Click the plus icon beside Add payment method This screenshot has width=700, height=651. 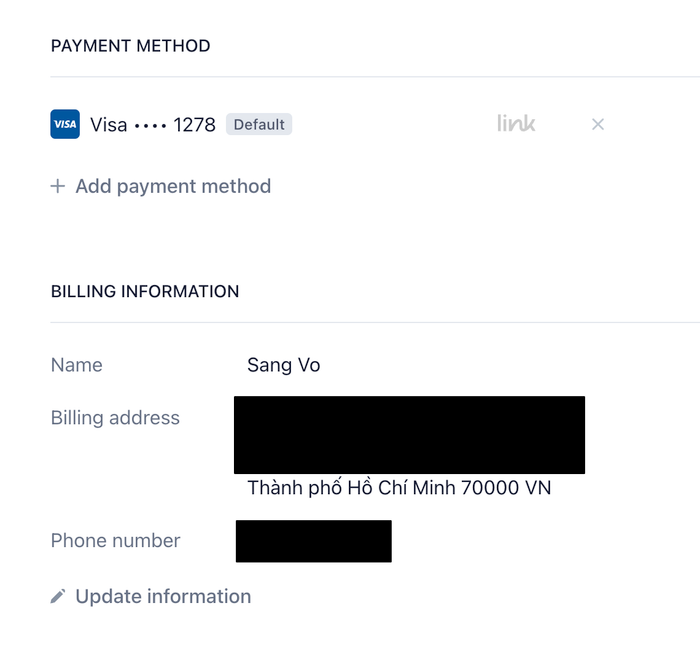pyautogui.click(x=58, y=186)
